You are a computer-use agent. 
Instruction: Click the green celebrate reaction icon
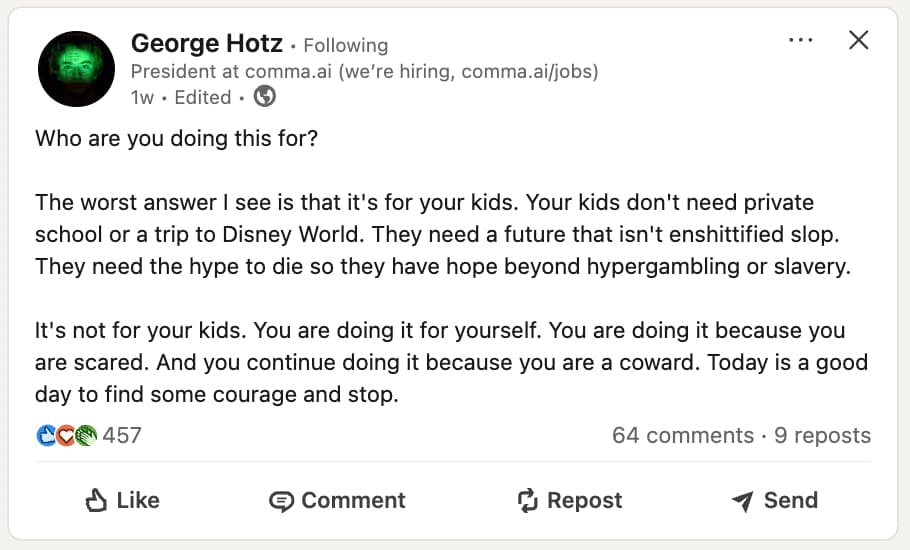coord(85,436)
